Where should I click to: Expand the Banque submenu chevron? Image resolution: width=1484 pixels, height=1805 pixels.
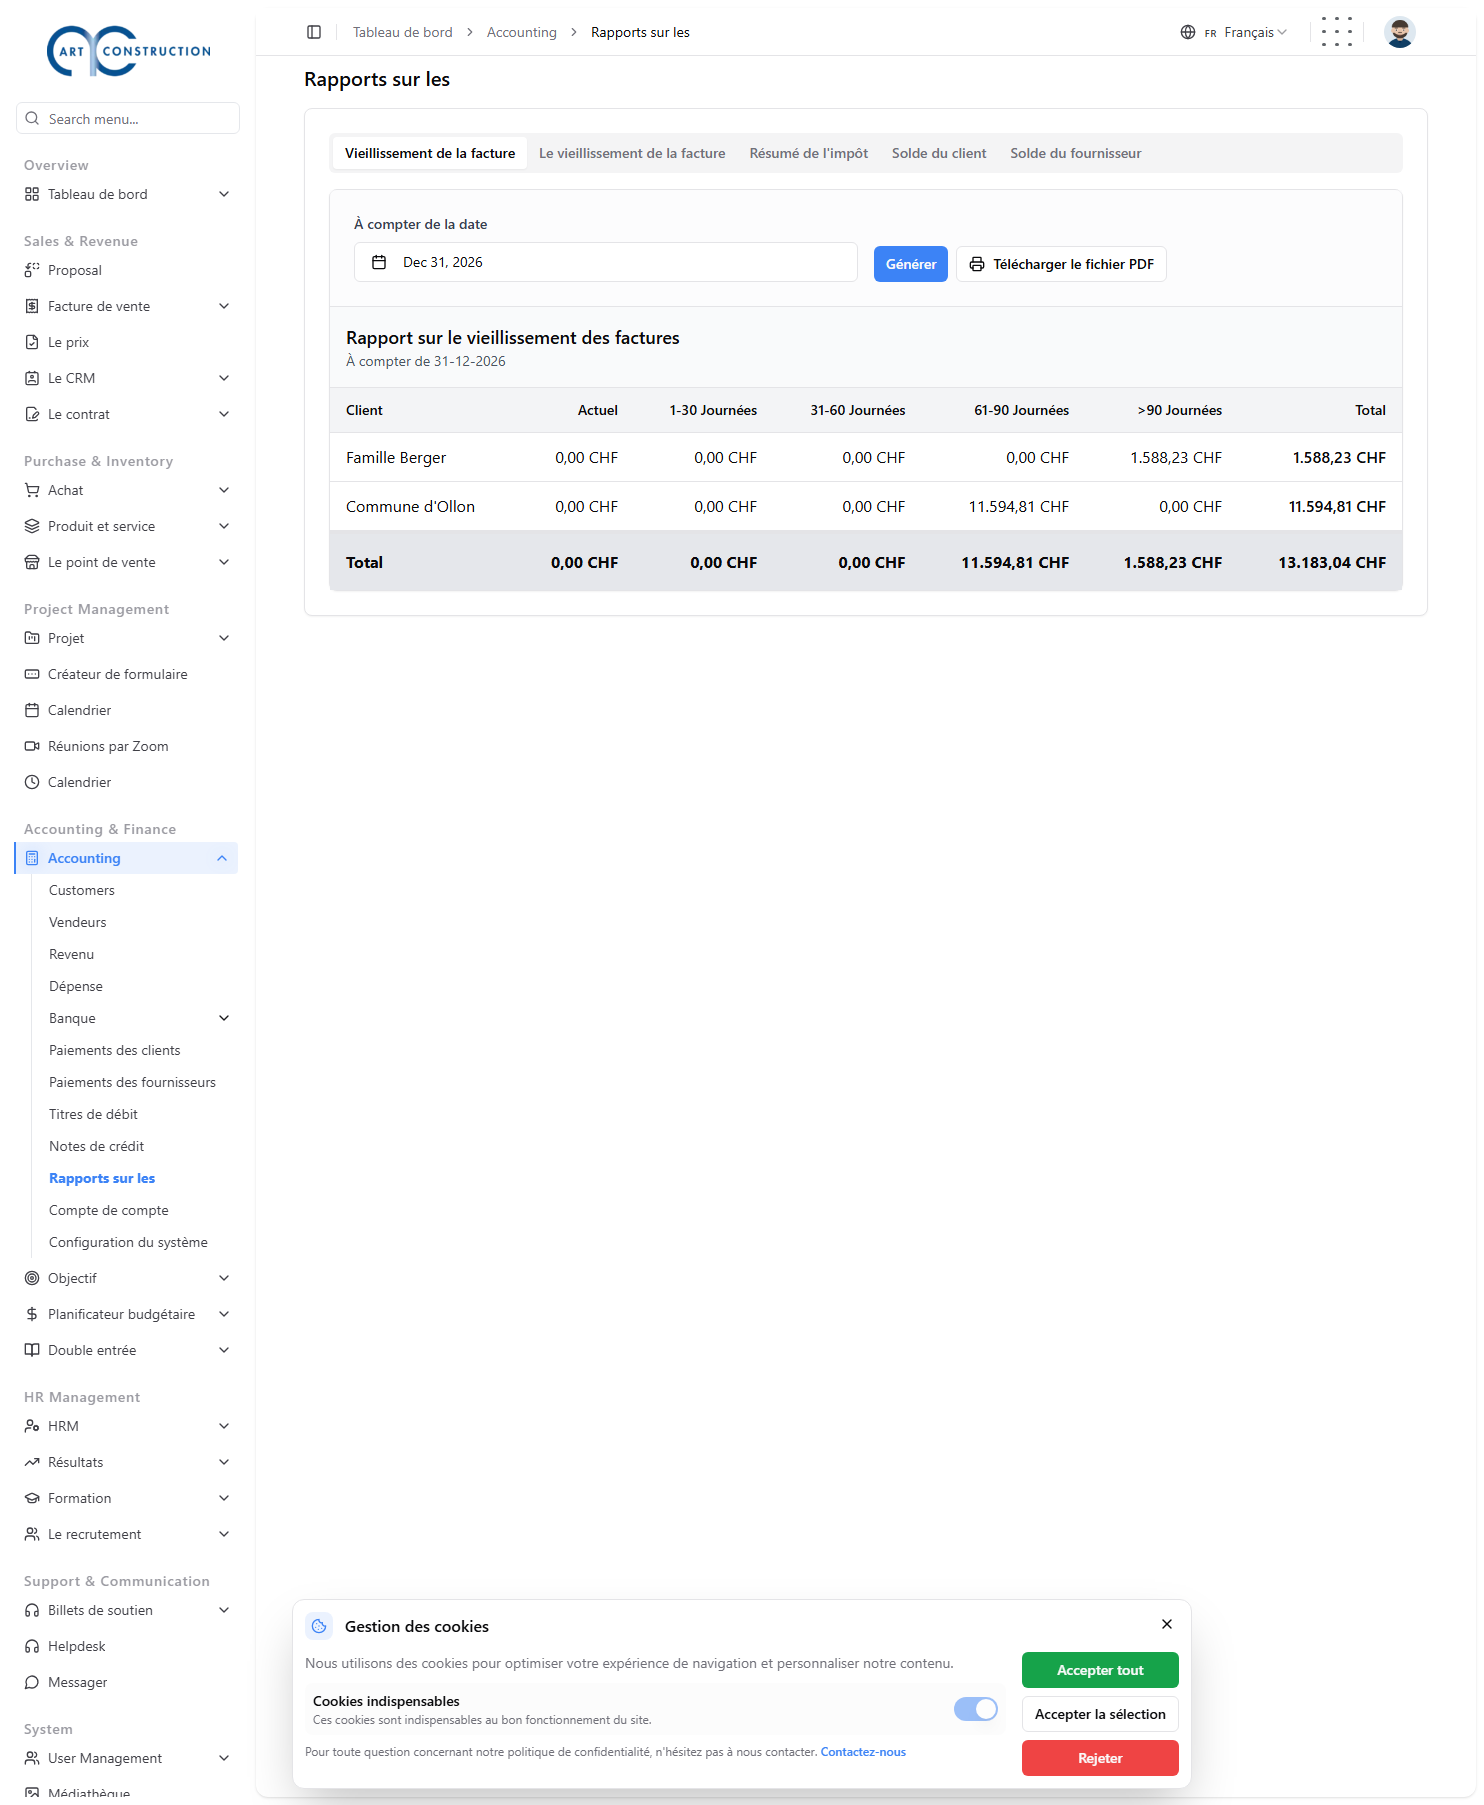coord(224,1018)
